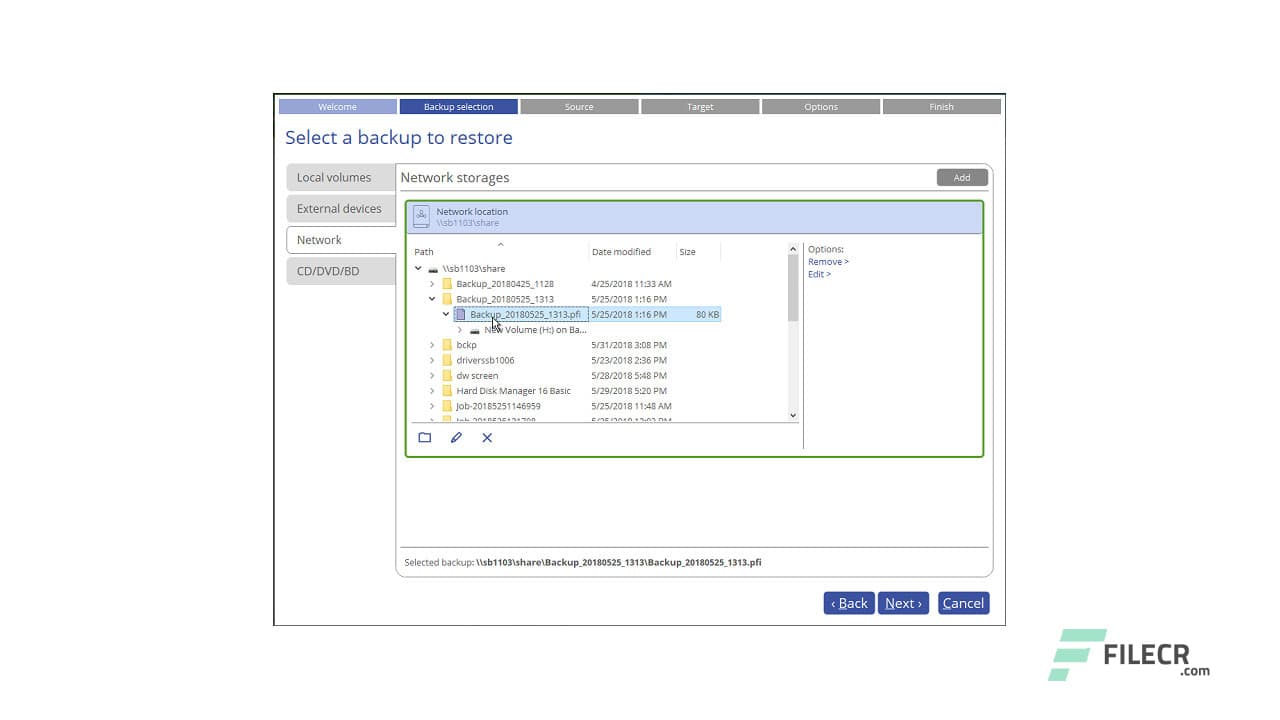Expand the New Volume (H:) entry
Image resolution: width=1280 pixels, height=720 pixels.
tap(459, 329)
